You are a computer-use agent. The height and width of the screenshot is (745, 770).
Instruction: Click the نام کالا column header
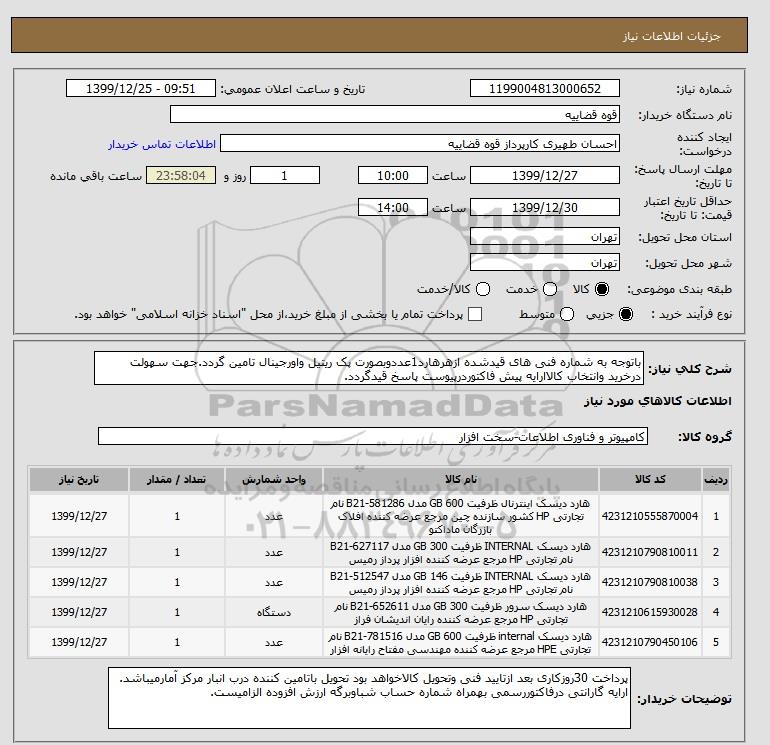(x=461, y=480)
